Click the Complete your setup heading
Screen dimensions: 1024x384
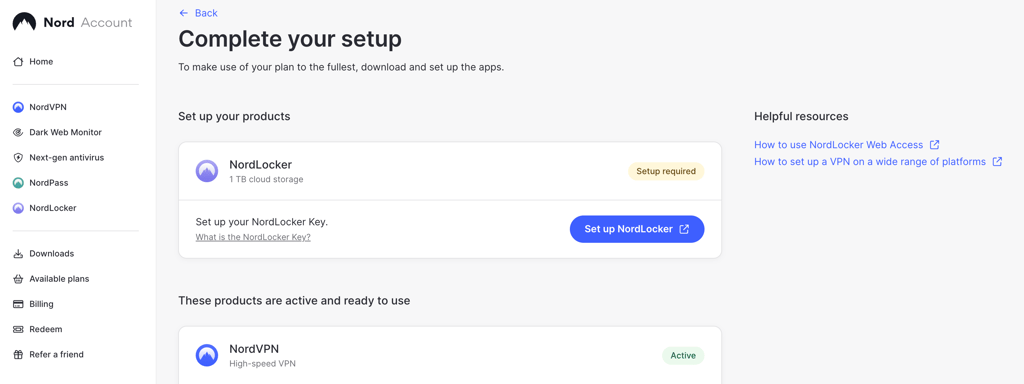[x=290, y=39]
